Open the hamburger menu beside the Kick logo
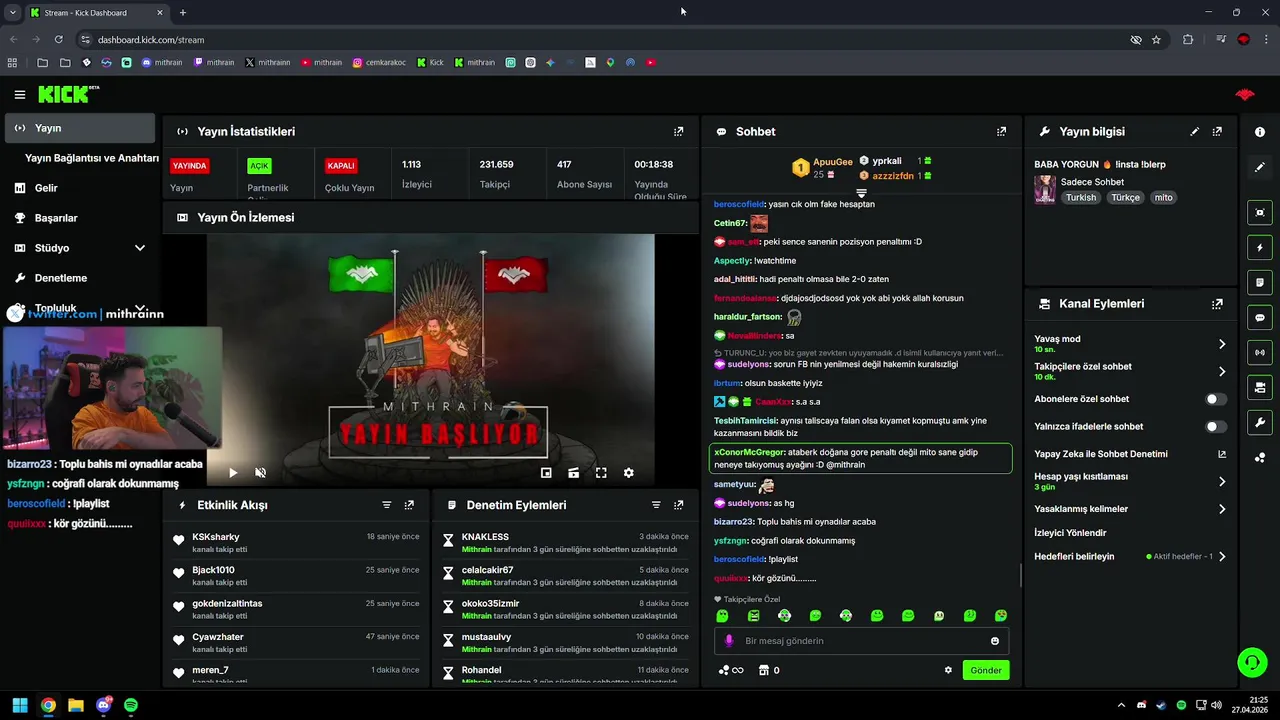This screenshot has width=1280, height=720. click(20, 95)
